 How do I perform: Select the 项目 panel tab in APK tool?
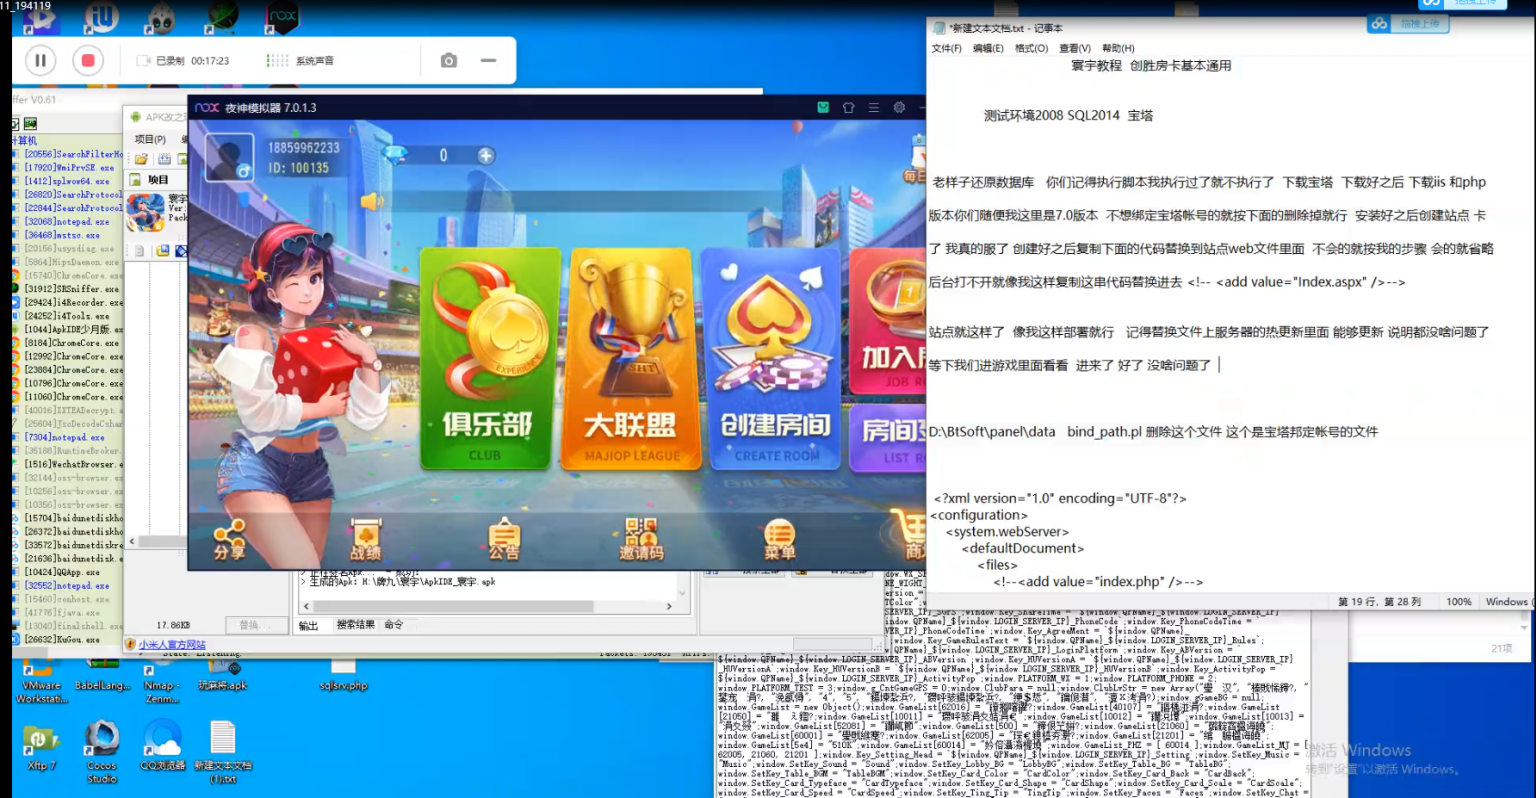(x=158, y=180)
